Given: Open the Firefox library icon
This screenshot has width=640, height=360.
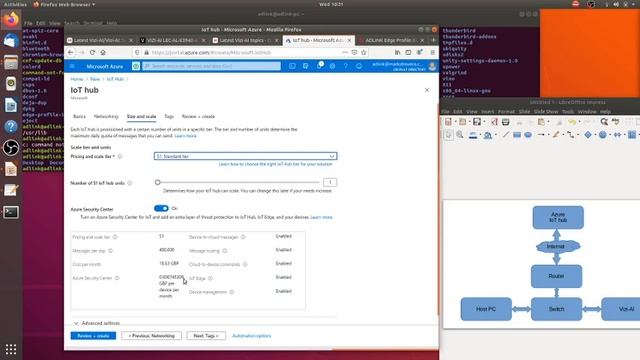Looking at the screenshot, I should 397,52.
